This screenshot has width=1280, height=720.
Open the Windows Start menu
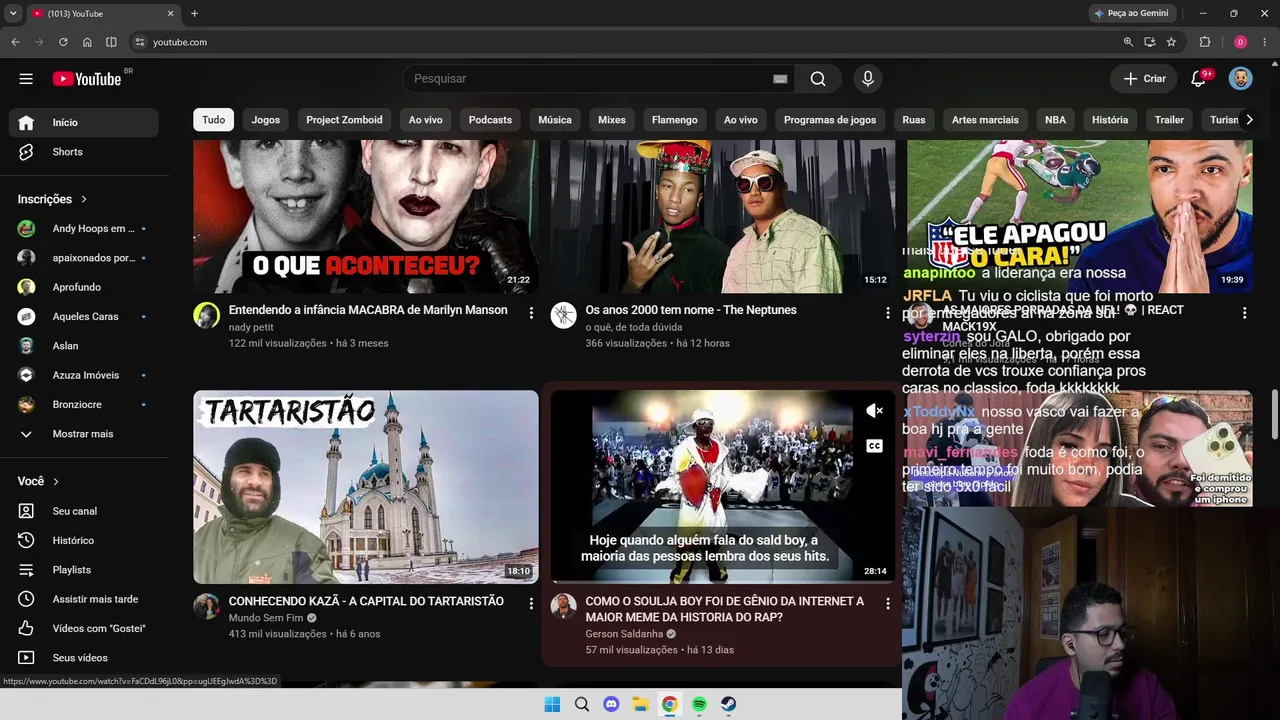(552, 705)
